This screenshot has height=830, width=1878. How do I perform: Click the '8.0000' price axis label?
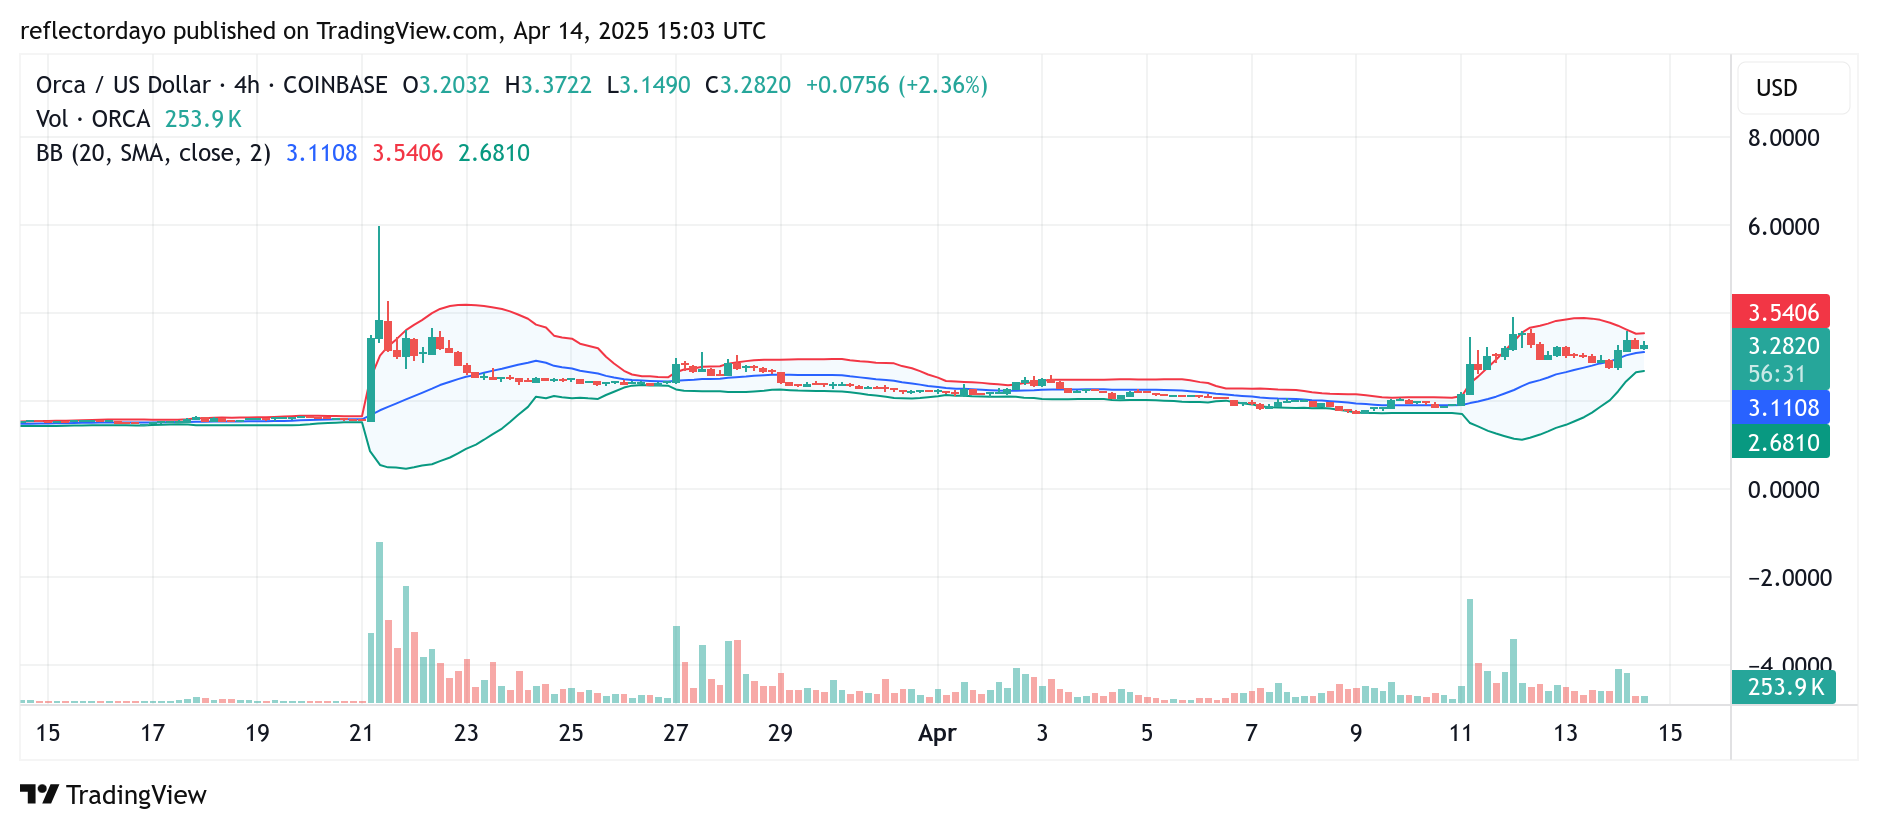pyautogui.click(x=1783, y=138)
